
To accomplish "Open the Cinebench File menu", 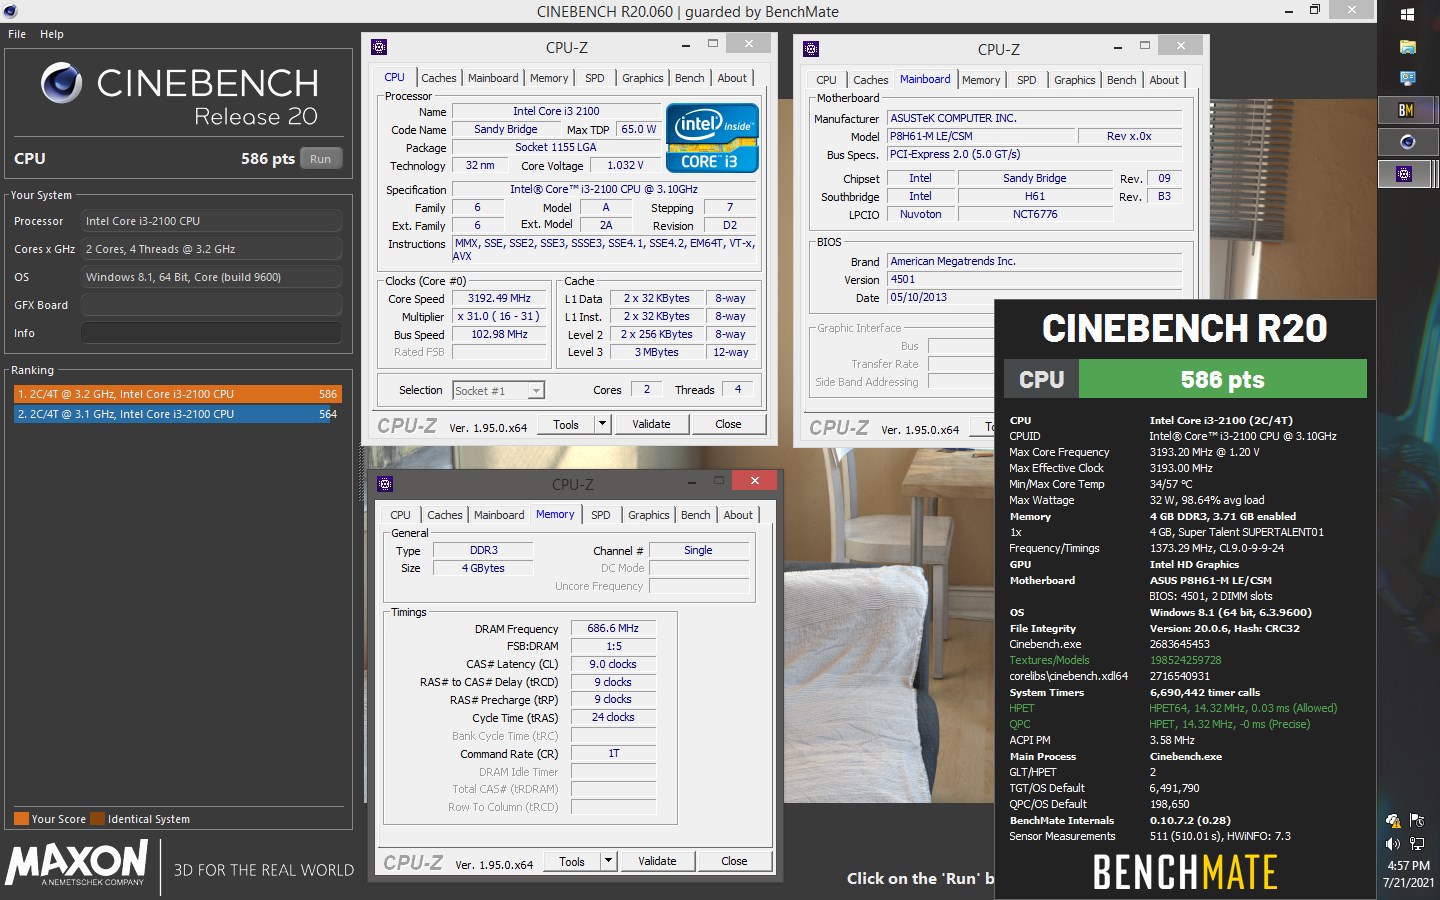I will (17, 34).
